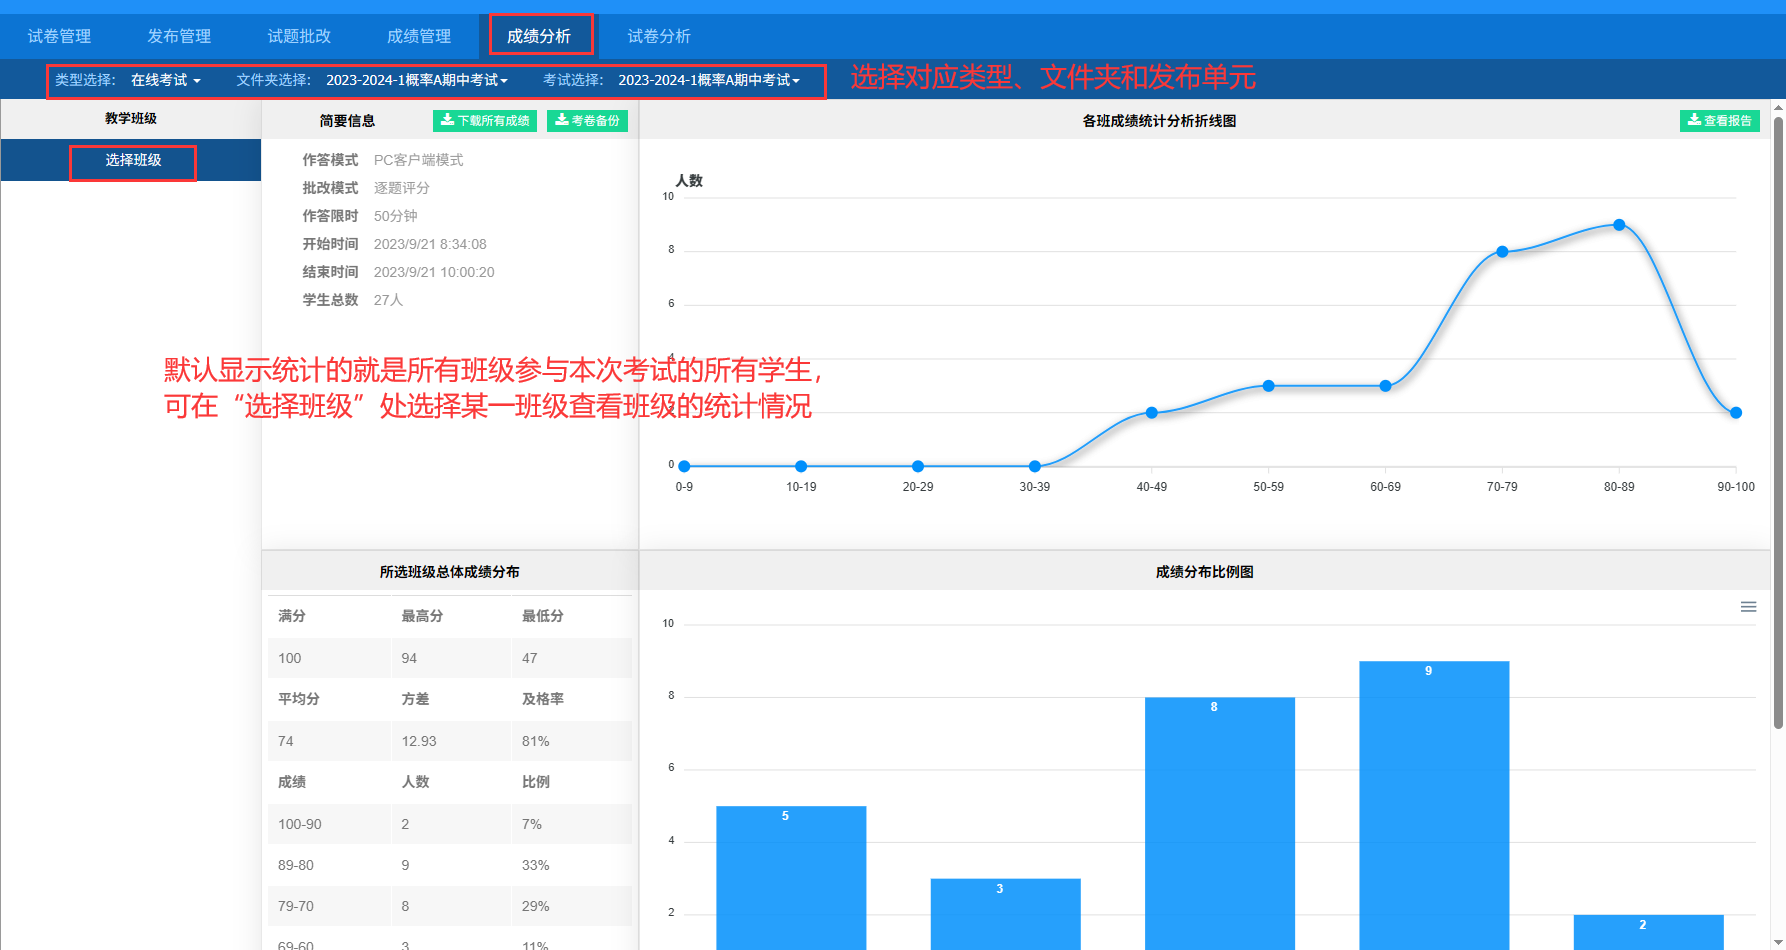
Task: Click the pass rate value 81%
Action: pyautogui.click(x=536, y=741)
